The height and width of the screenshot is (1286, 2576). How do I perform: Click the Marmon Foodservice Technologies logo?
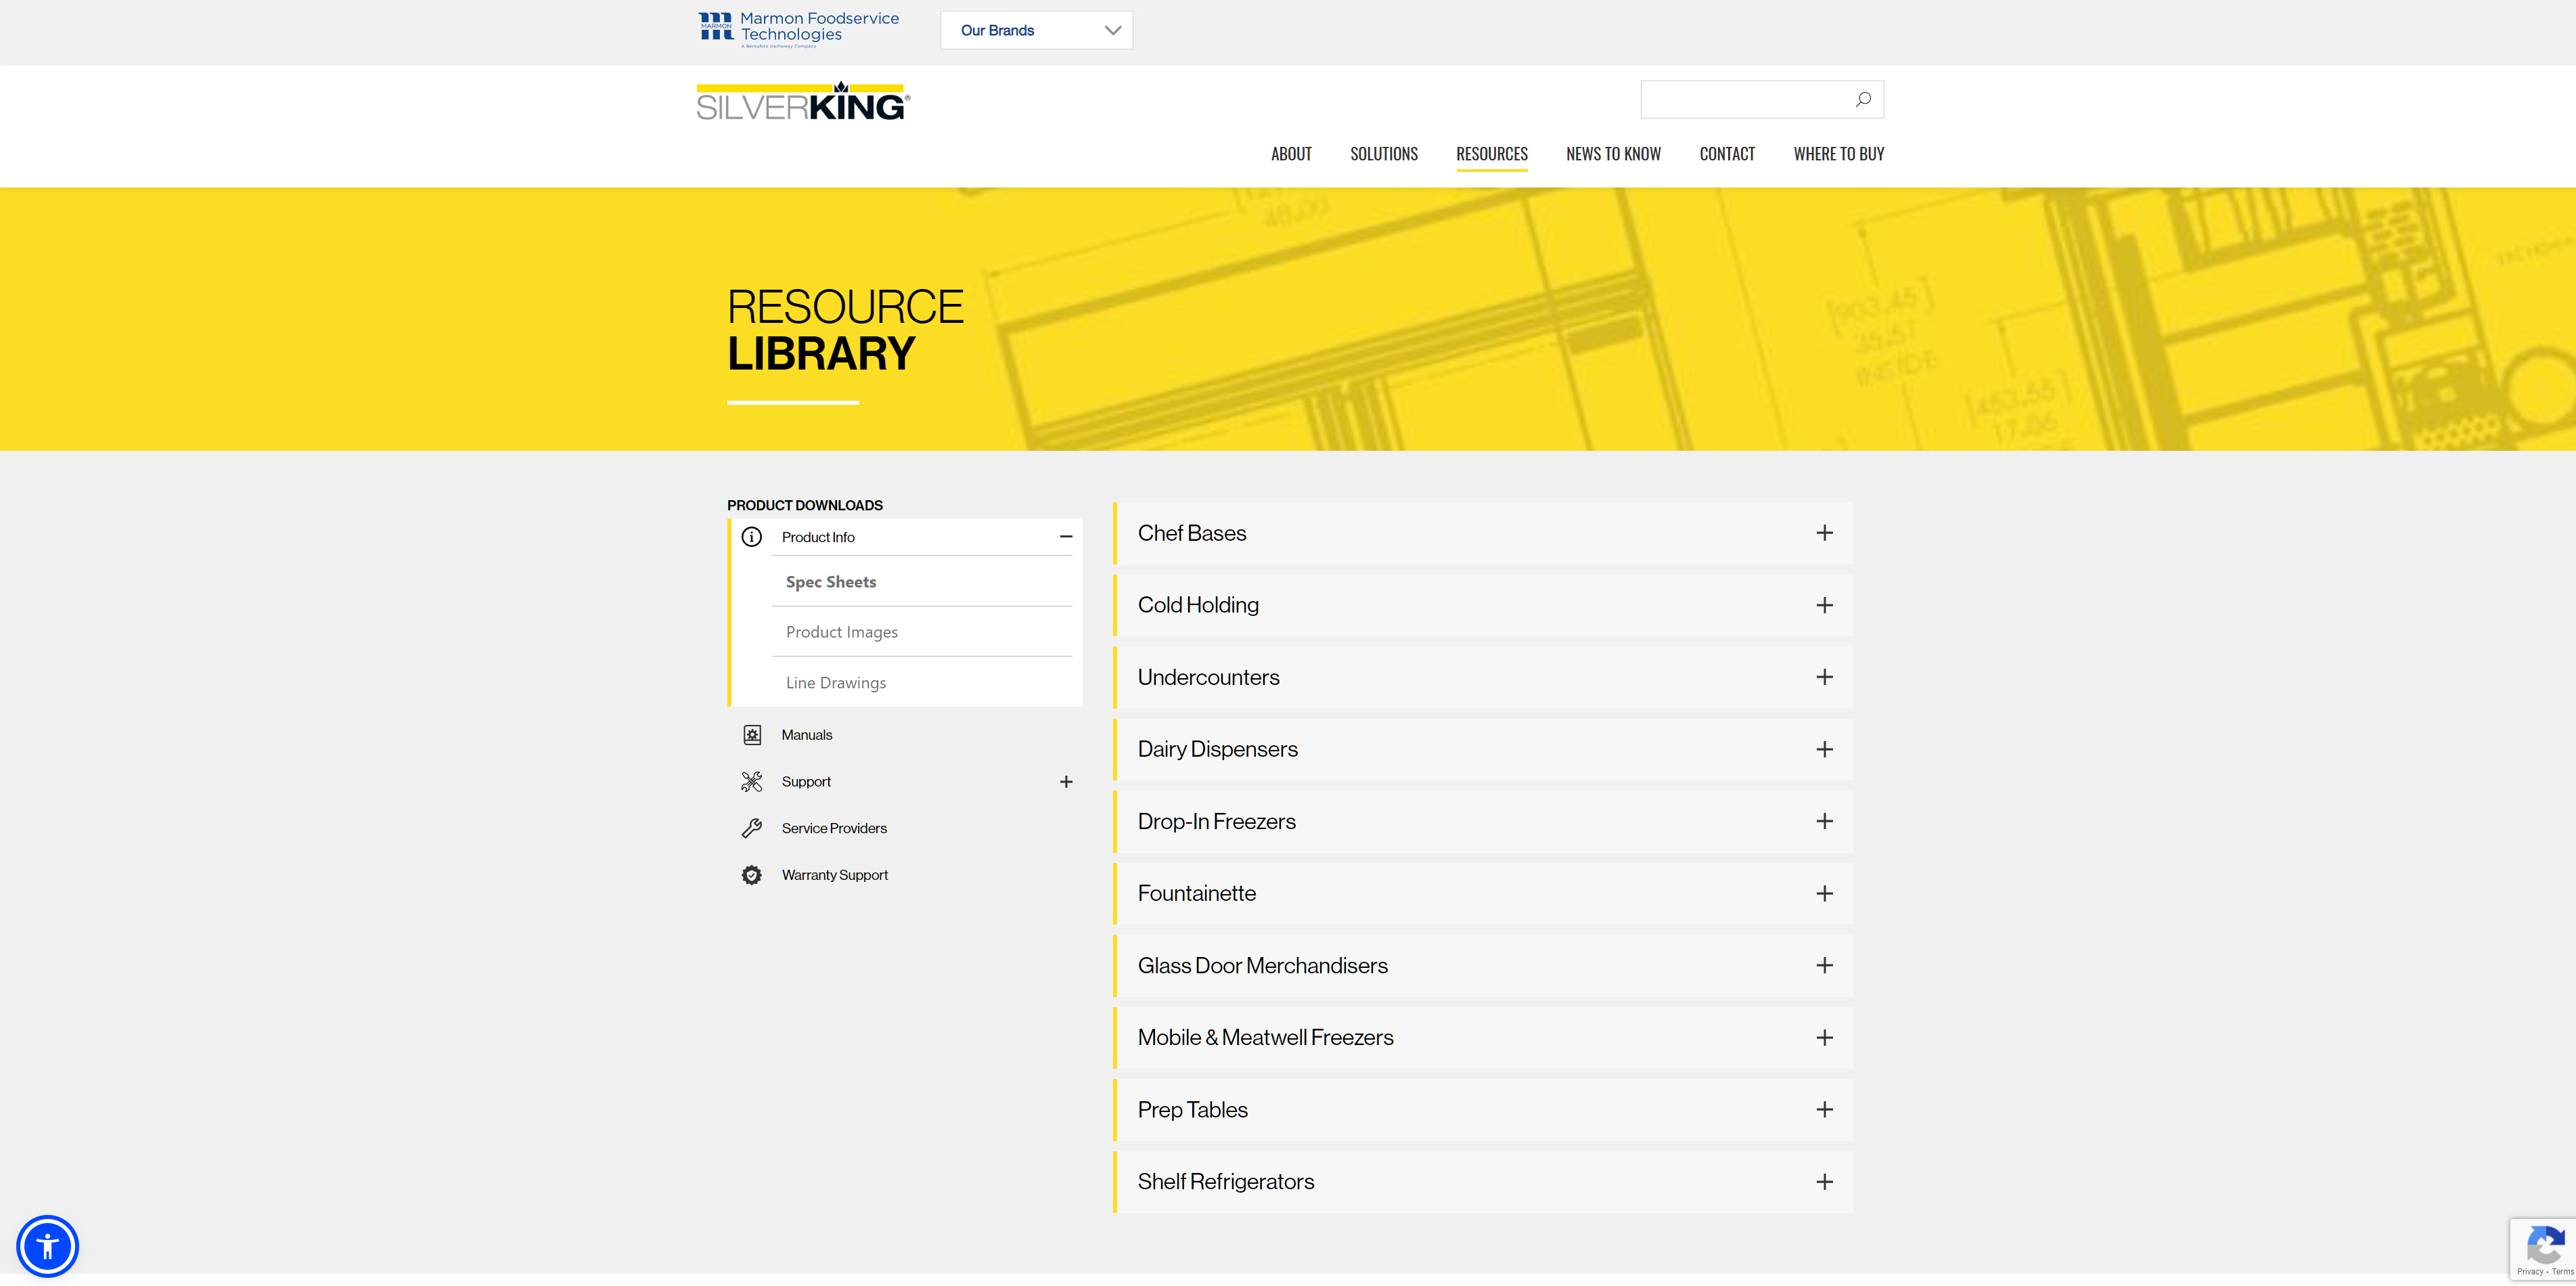point(798,30)
